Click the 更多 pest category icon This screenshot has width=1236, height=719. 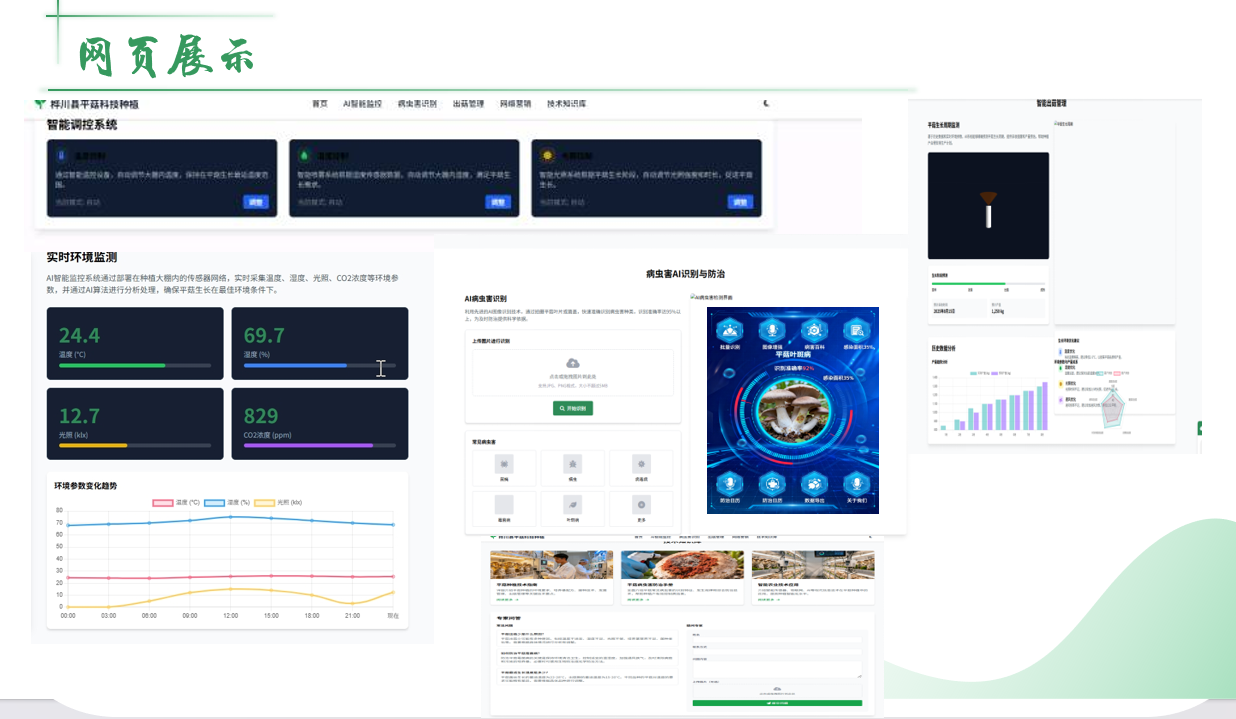pyautogui.click(x=641, y=505)
